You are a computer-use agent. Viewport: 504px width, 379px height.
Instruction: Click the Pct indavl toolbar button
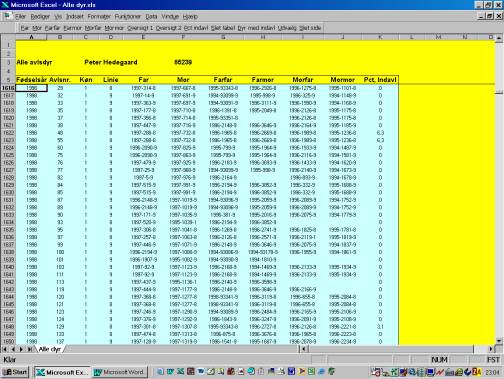(196, 28)
